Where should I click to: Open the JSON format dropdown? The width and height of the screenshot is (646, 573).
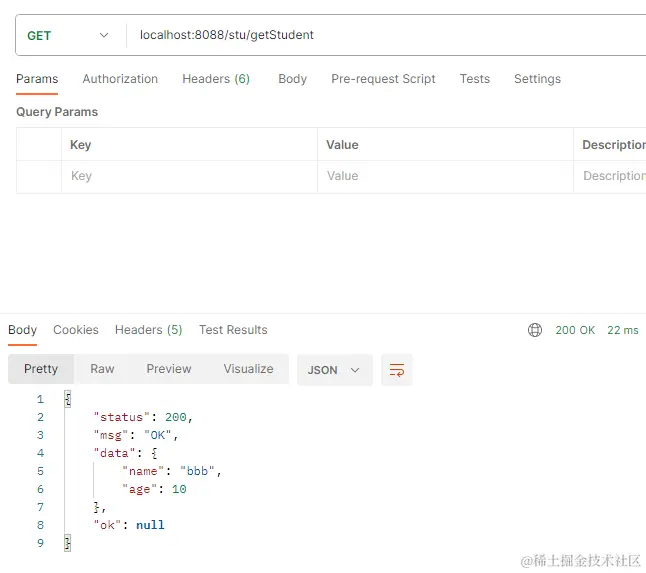click(x=335, y=370)
